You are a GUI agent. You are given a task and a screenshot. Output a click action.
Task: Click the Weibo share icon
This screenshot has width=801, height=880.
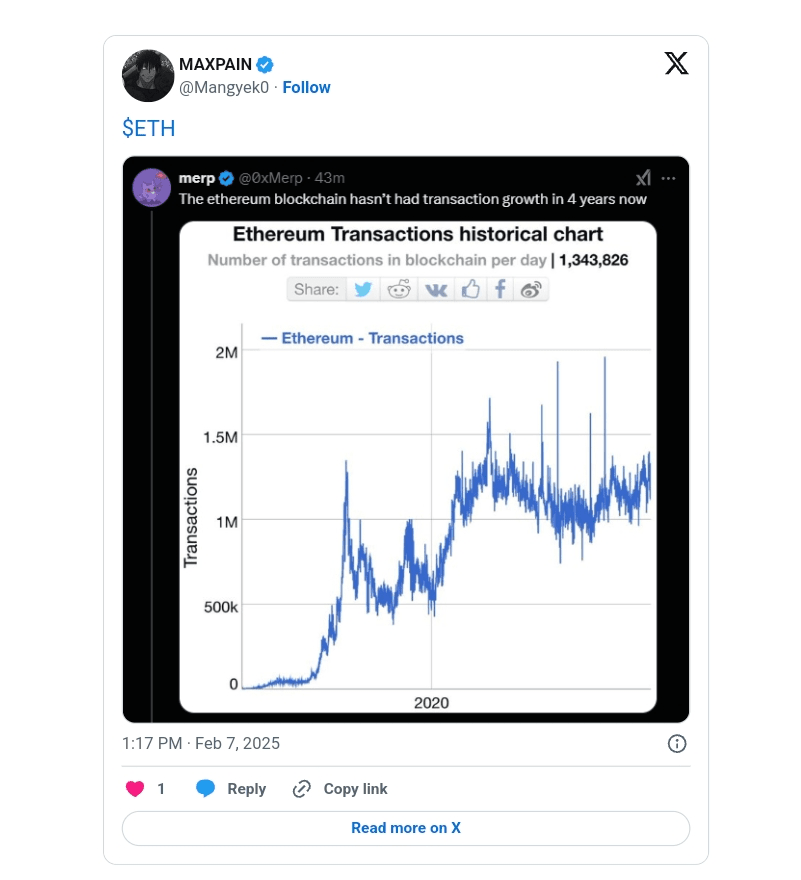point(532,290)
